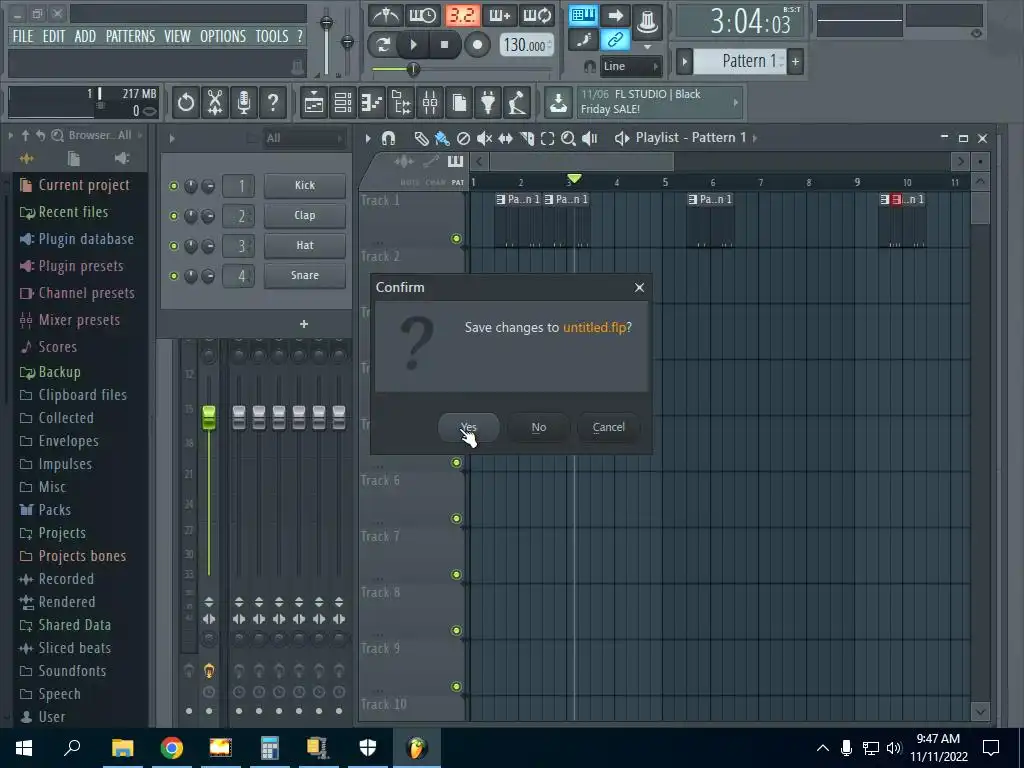The width and height of the screenshot is (1024, 768).
Task: Click the typing keyboard to piano icon
Action: pyautogui.click(x=583, y=16)
